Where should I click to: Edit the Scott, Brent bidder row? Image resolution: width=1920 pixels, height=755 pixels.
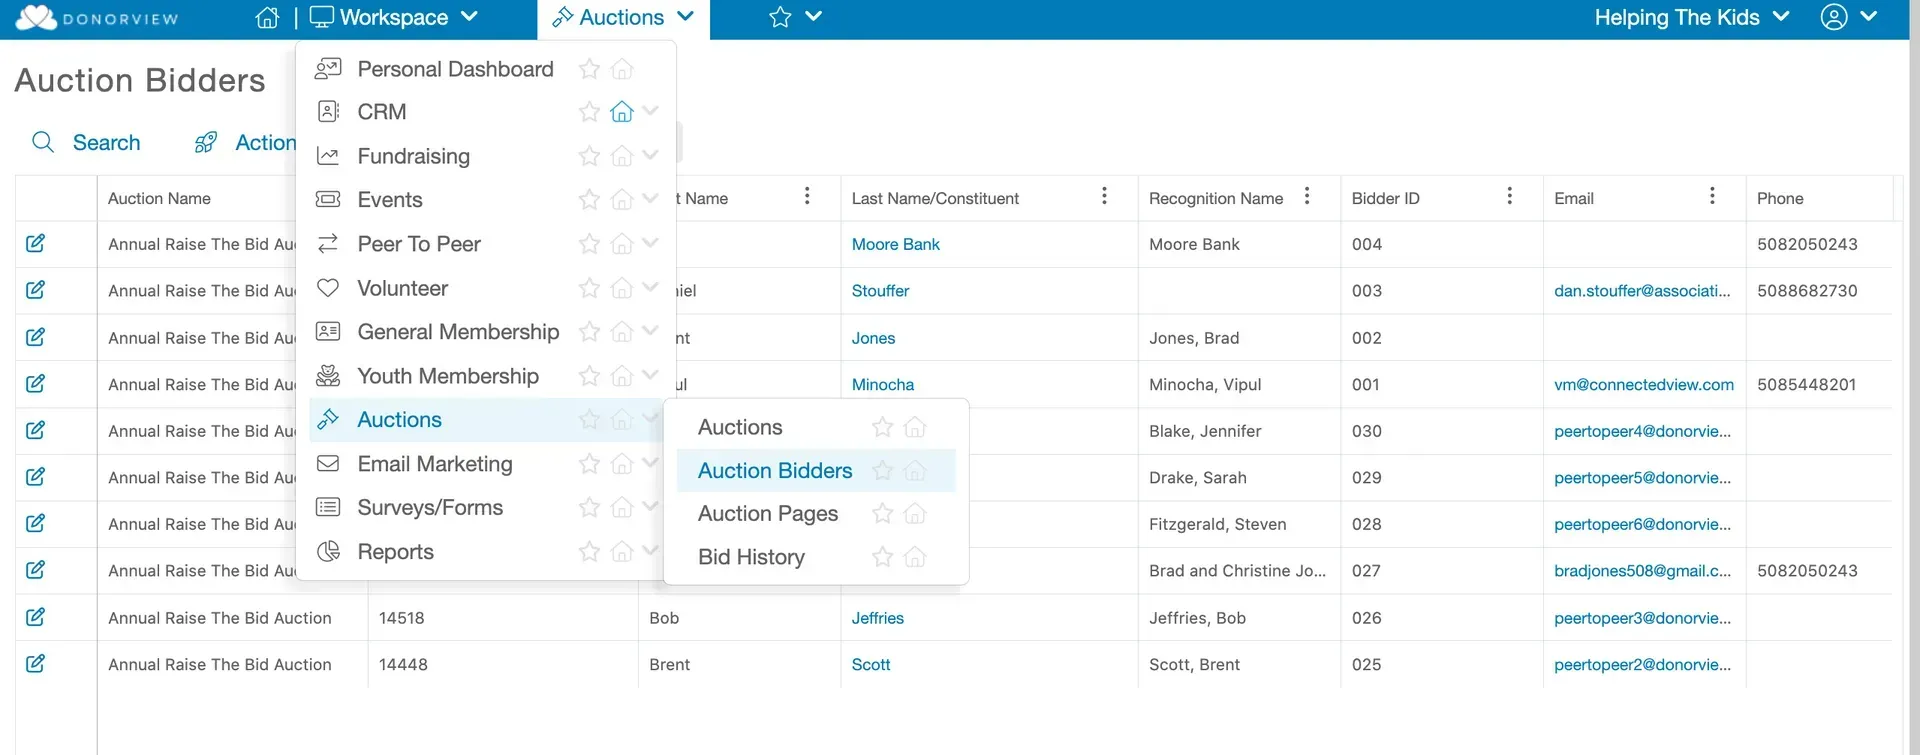(x=35, y=663)
